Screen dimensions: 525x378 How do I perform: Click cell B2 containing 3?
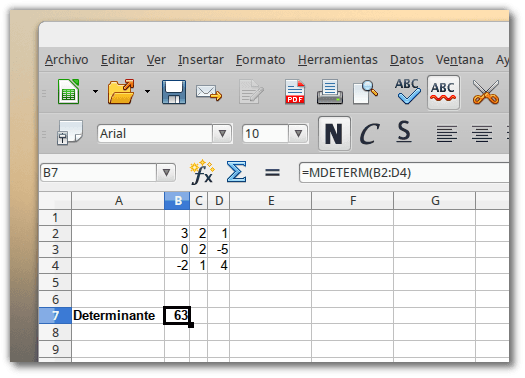tap(177, 233)
